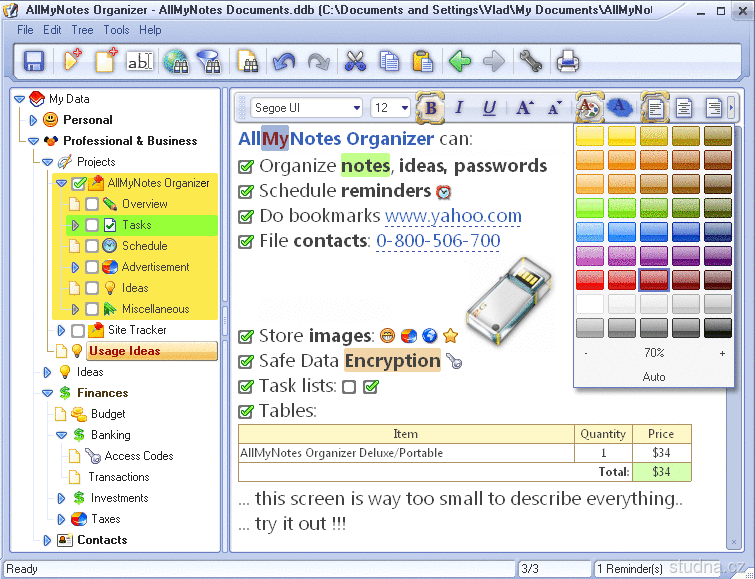Open settings via wrench icon
Viewport: 755px width, 579px height.
[531, 62]
